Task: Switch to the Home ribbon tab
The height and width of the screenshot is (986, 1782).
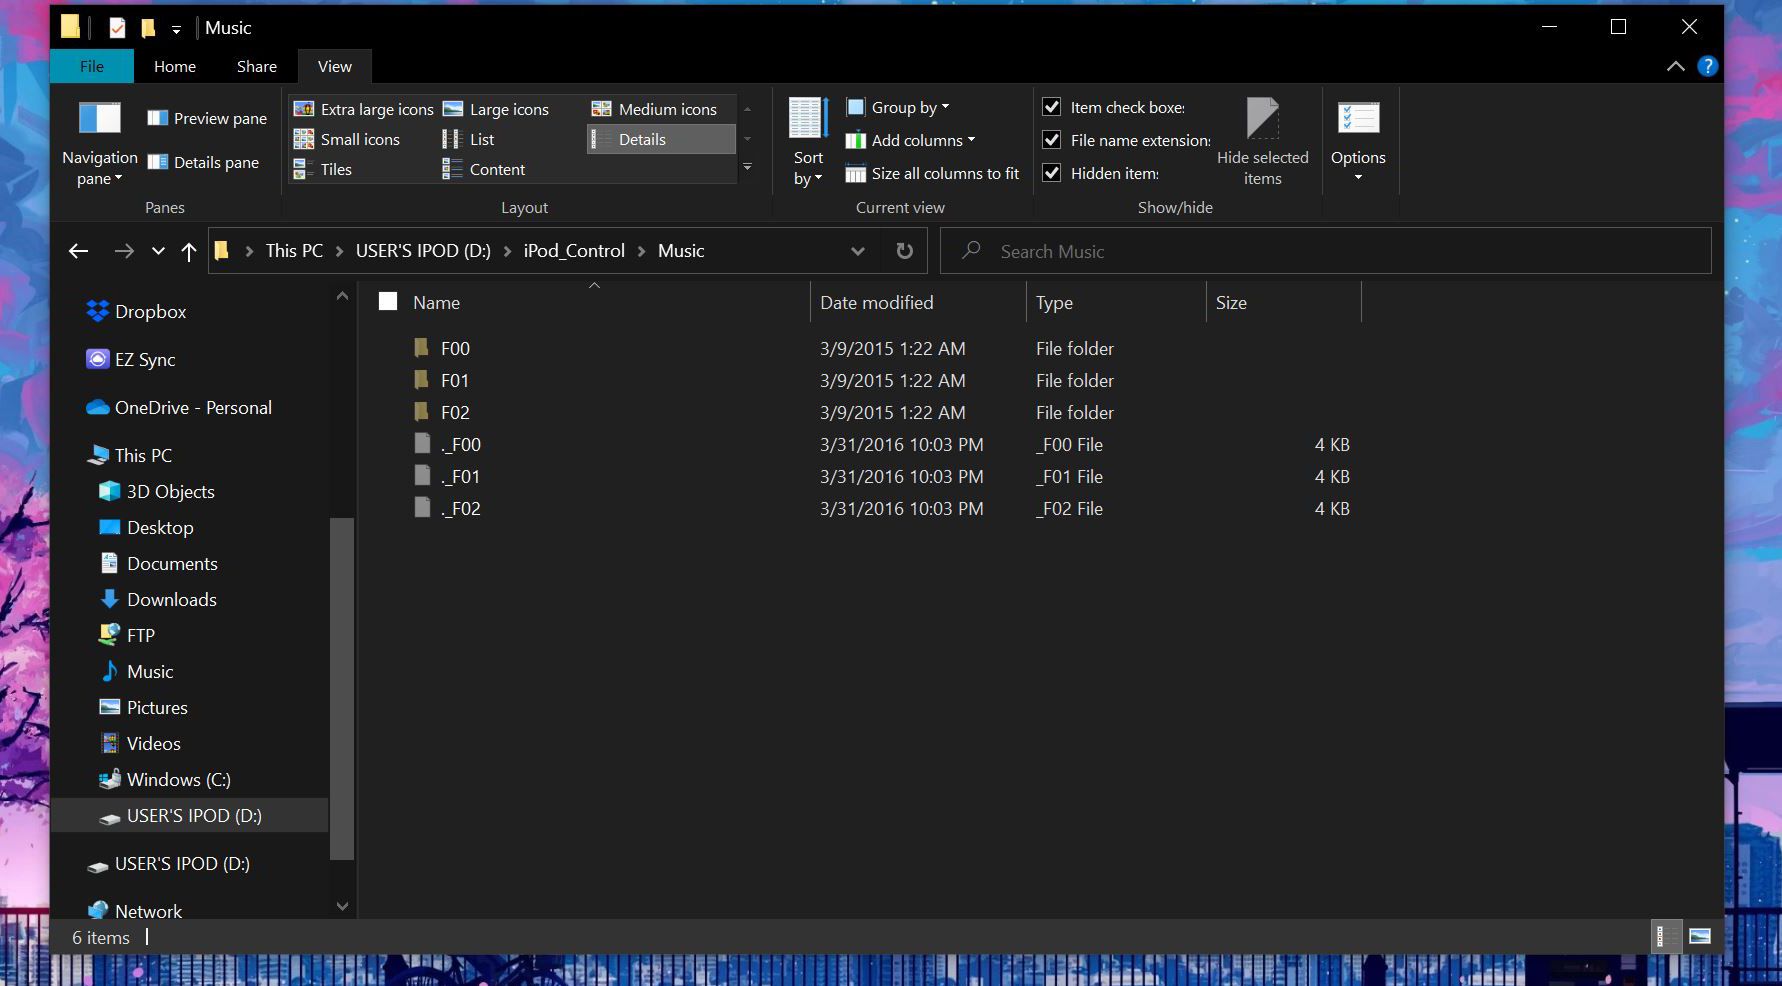Action: point(174,66)
